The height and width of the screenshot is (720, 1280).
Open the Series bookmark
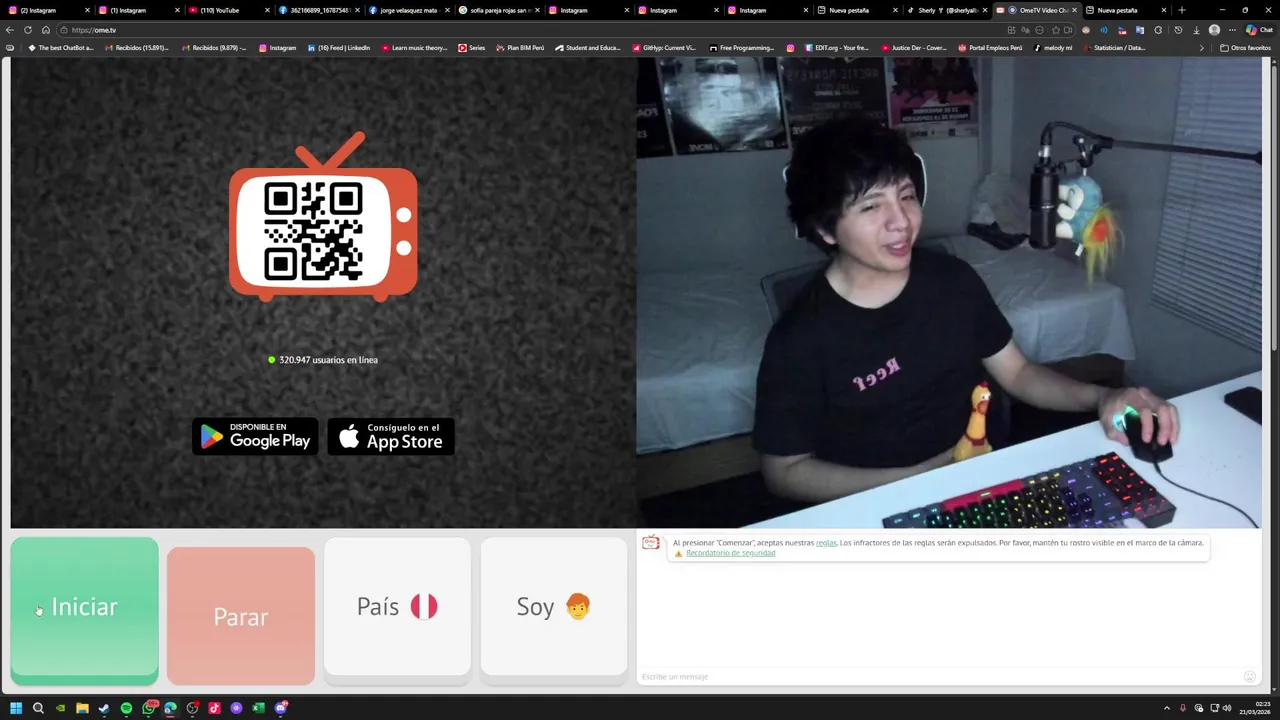472,48
